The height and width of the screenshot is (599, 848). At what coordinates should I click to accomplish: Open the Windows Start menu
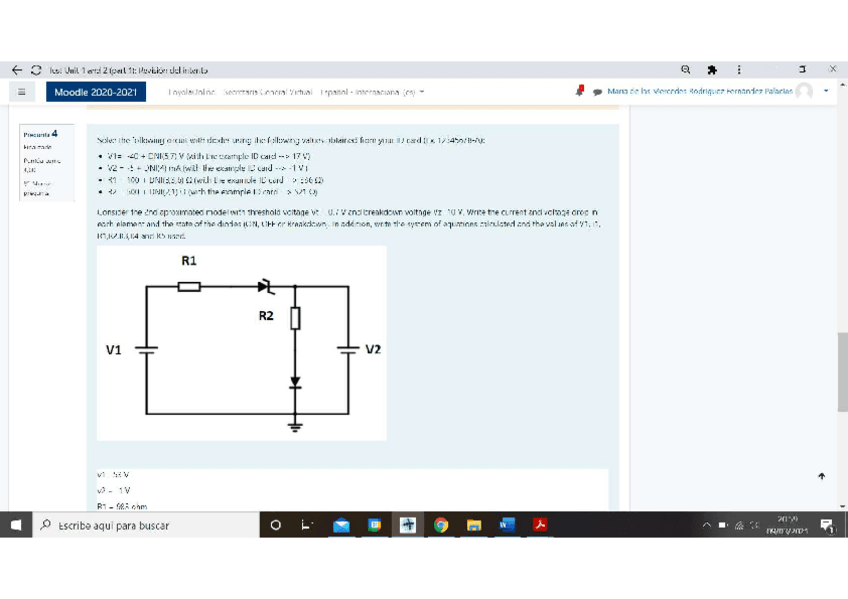click(16, 525)
